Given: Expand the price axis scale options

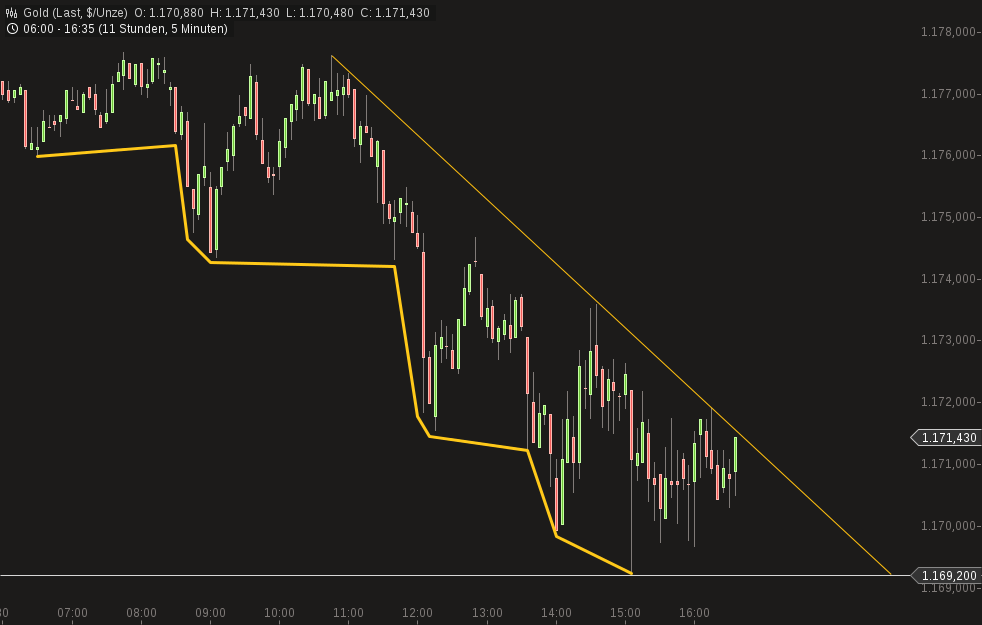Looking at the screenshot, I should pos(944,300).
